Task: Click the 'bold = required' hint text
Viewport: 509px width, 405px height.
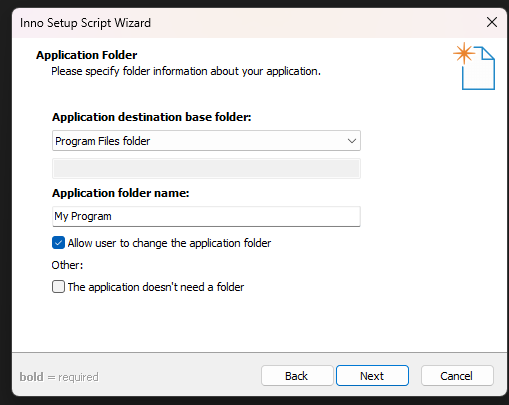Action: coord(59,377)
